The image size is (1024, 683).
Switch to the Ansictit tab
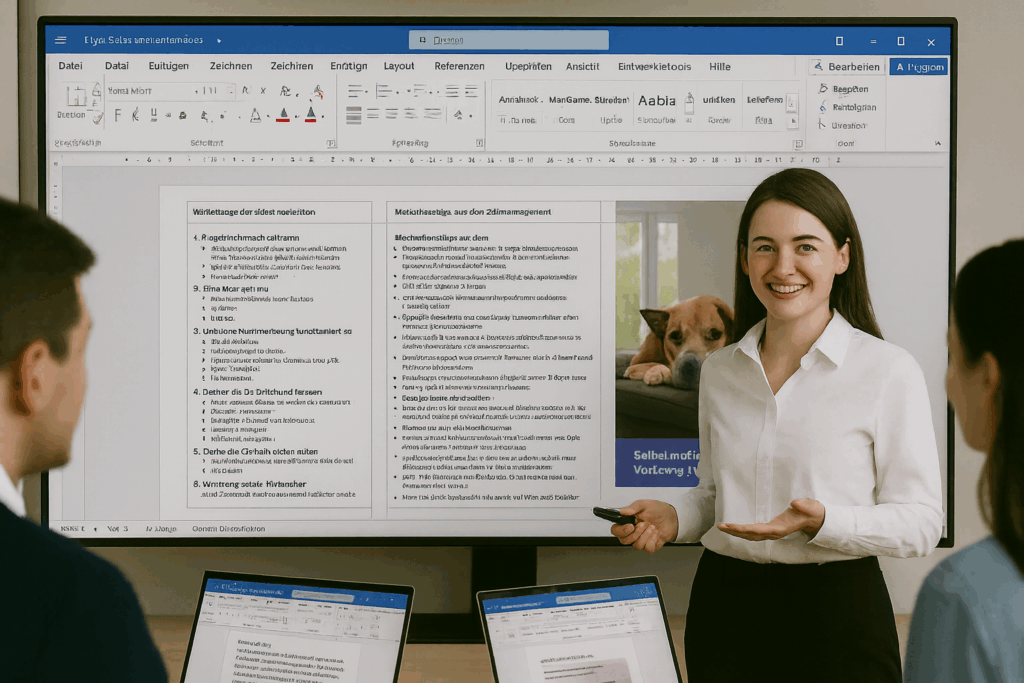pyautogui.click(x=583, y=66)
